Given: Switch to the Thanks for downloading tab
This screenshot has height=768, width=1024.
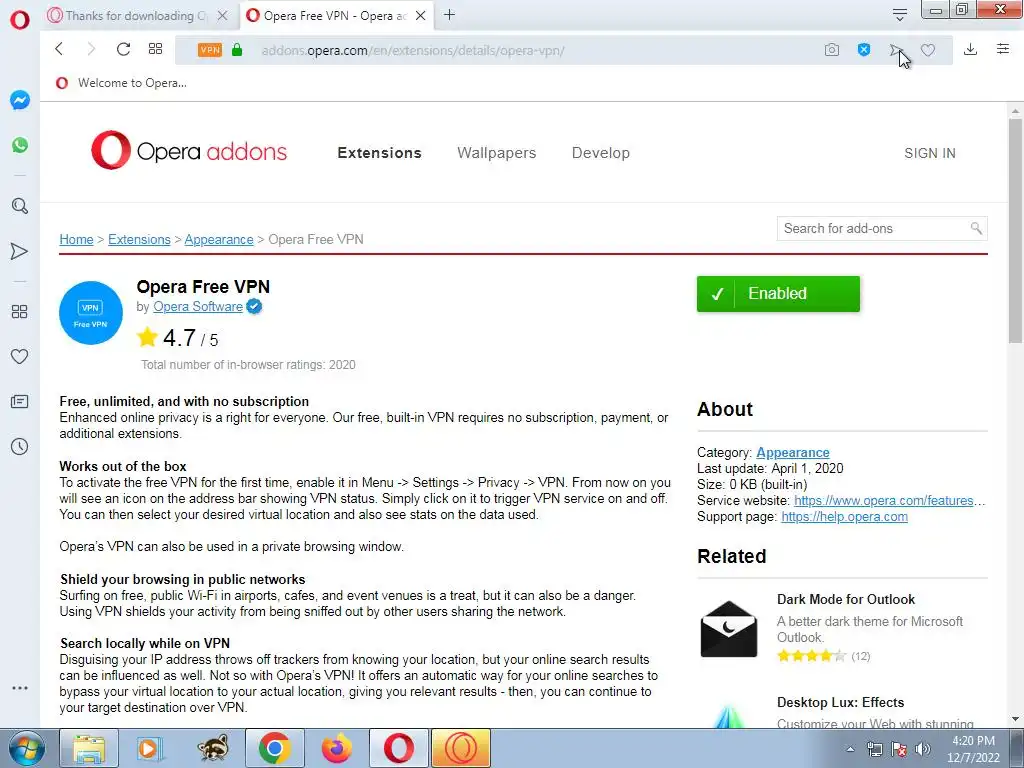Looking at the screenshot, I should coord(136,16).
